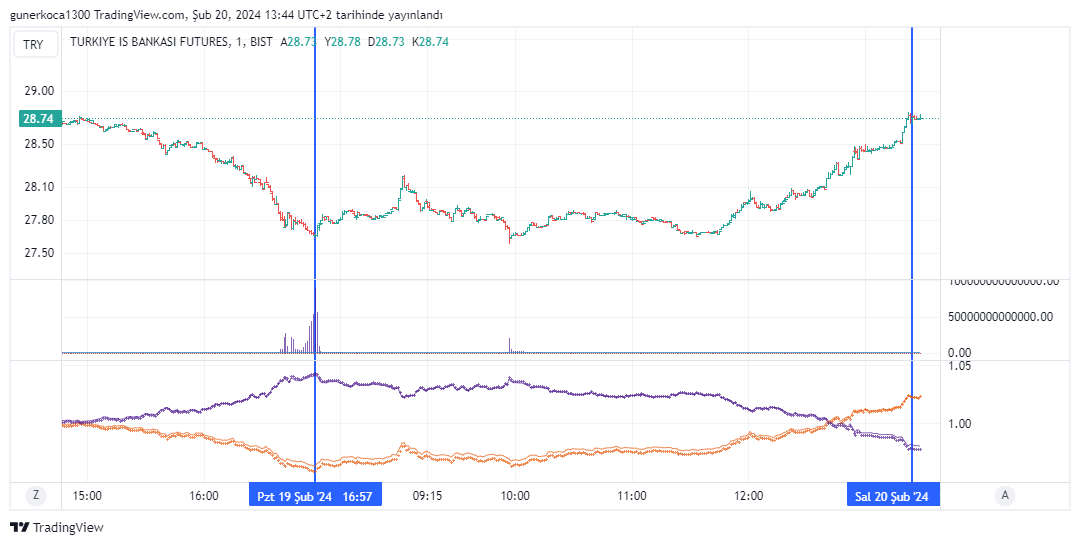Toggle the A auto-scale button
The image size is (1080, 545).
pos(1003,495)
